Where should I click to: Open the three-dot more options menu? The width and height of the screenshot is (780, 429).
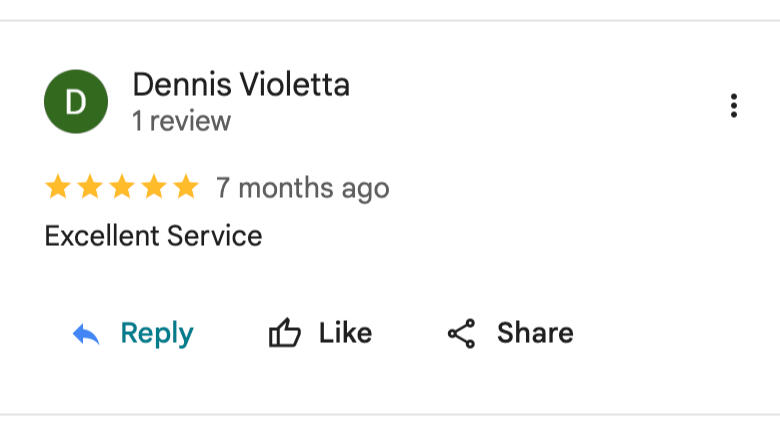[734, 106]
